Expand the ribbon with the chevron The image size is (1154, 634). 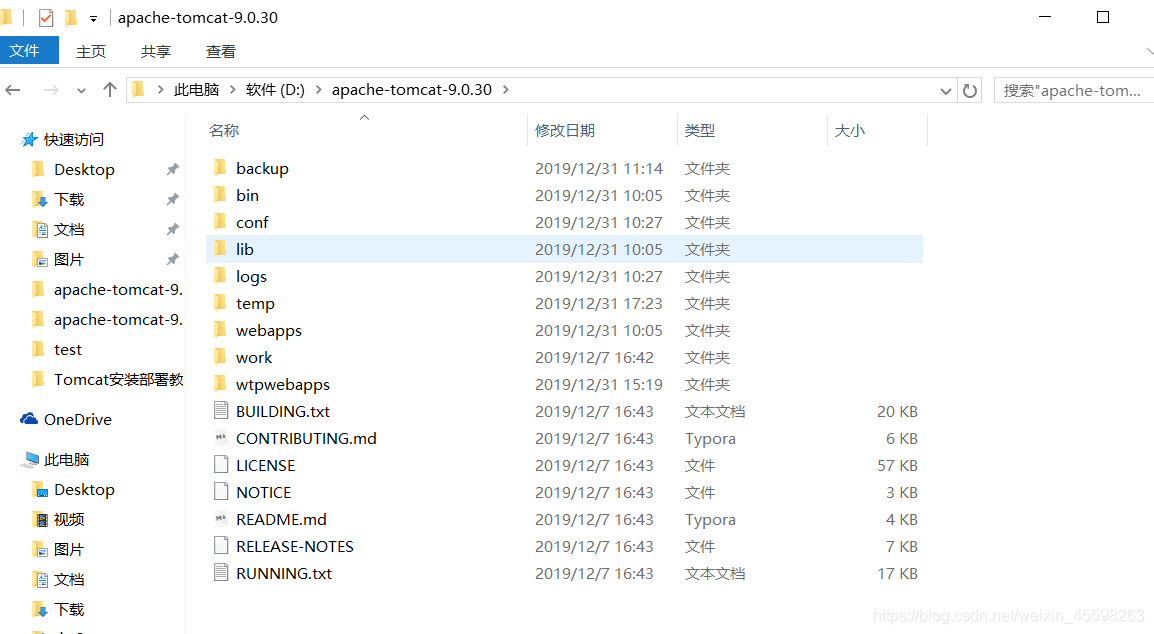pos(1149,52)
